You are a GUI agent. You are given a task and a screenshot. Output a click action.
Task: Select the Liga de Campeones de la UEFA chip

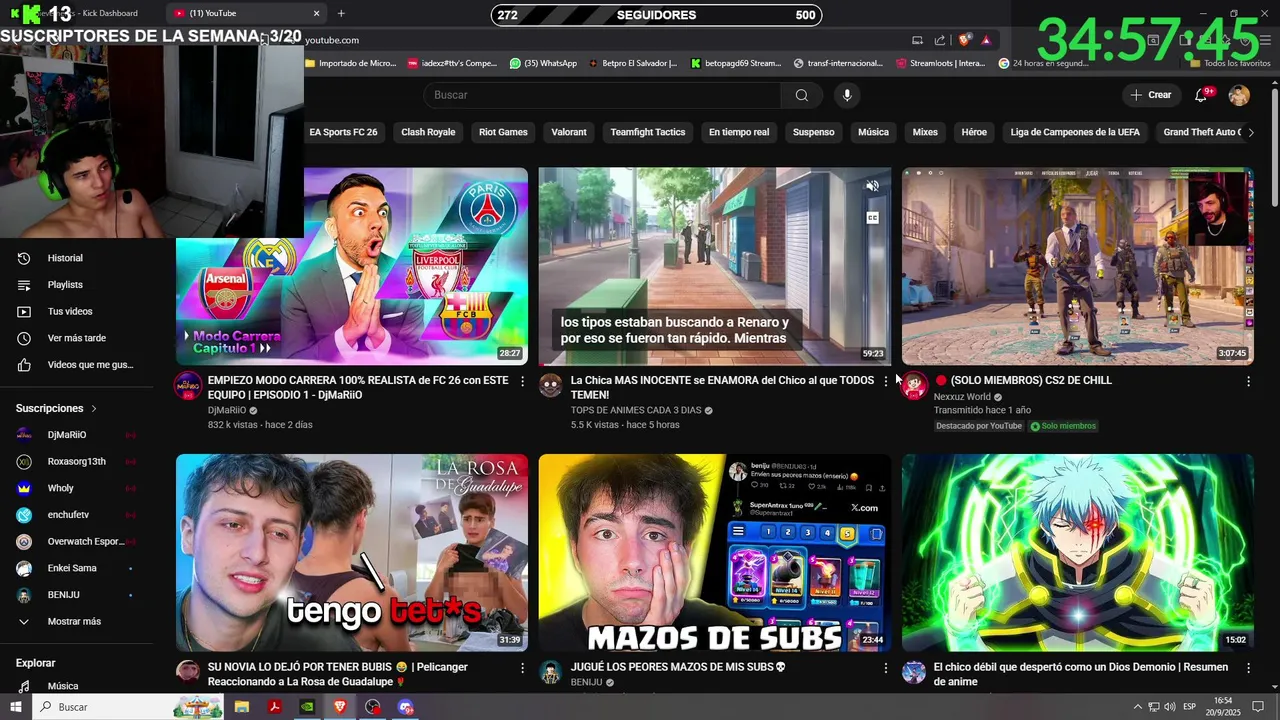tap(1075, 132)
